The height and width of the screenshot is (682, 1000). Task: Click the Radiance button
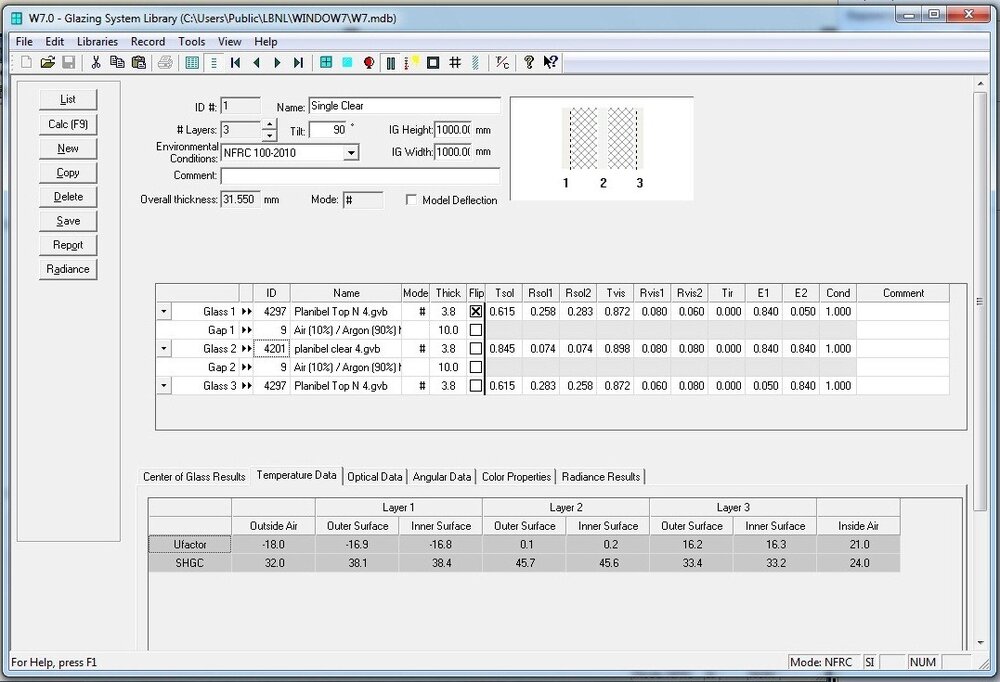pyautogui.click(x=68, y=269)
